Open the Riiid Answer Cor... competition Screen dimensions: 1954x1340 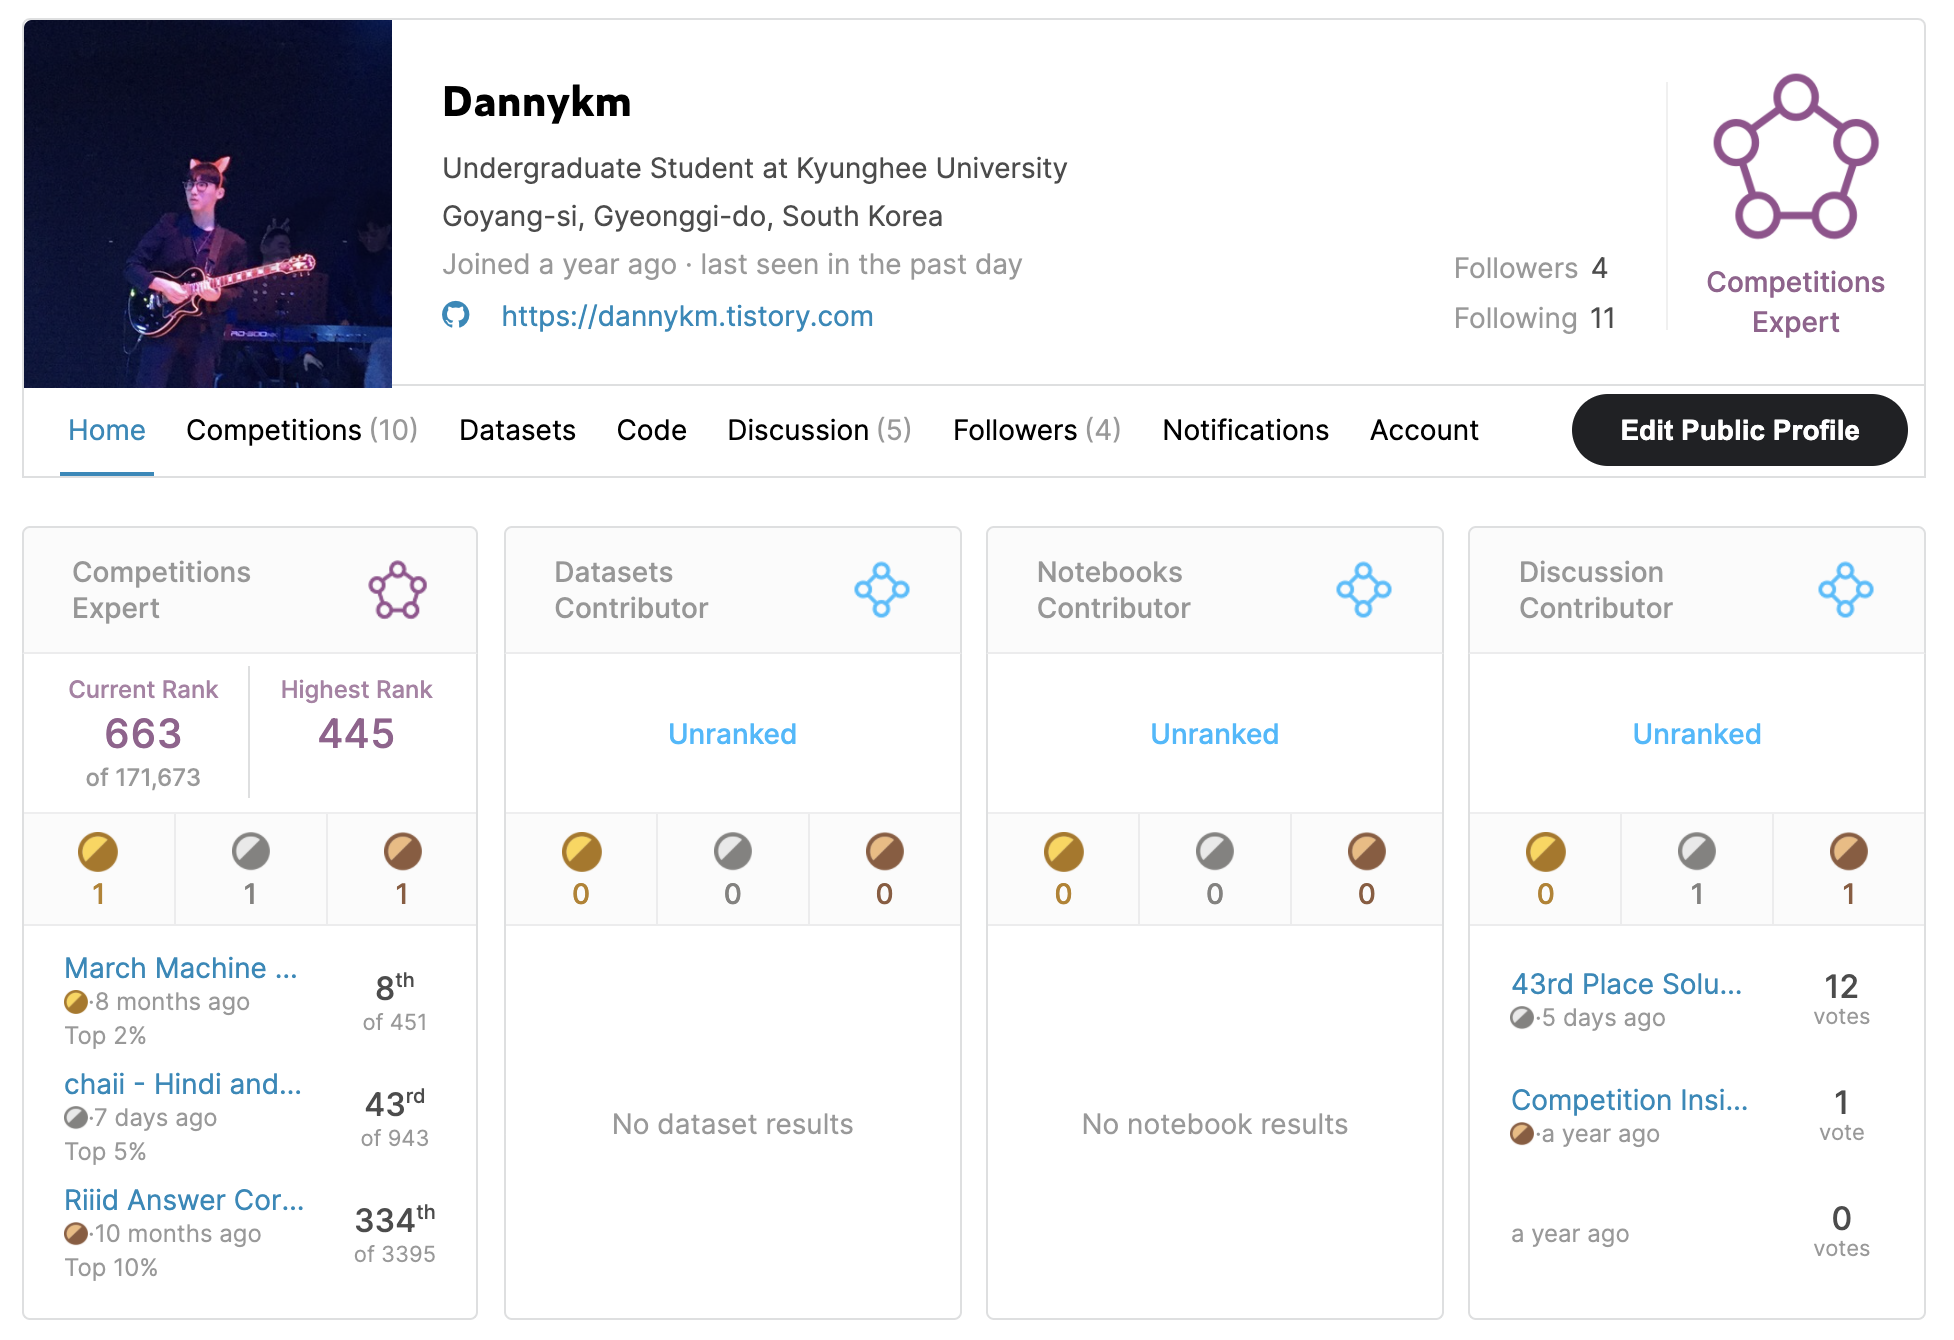pyautogui.click(x=184, y=1200)
